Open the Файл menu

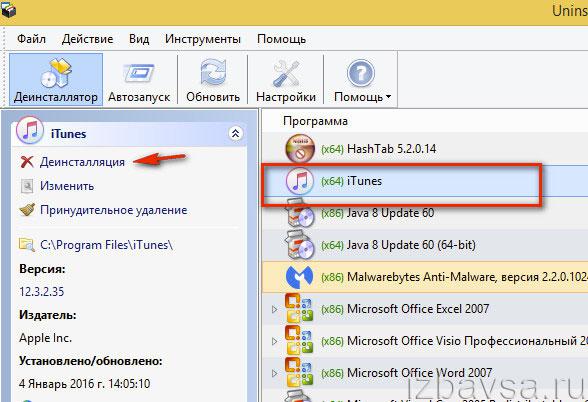click(32, 39)
